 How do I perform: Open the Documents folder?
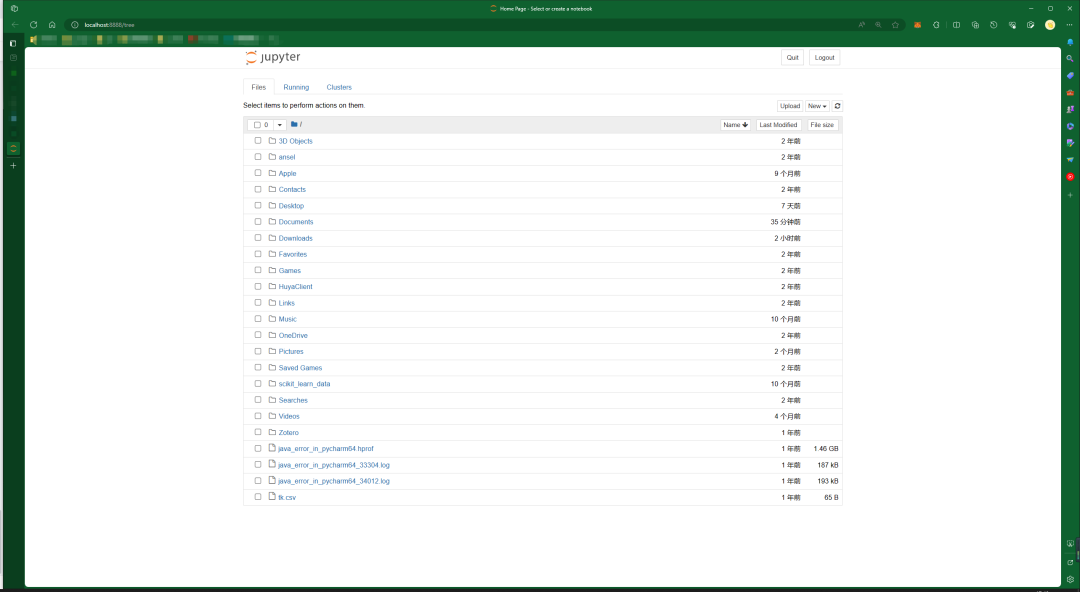[x=295, y=222]
